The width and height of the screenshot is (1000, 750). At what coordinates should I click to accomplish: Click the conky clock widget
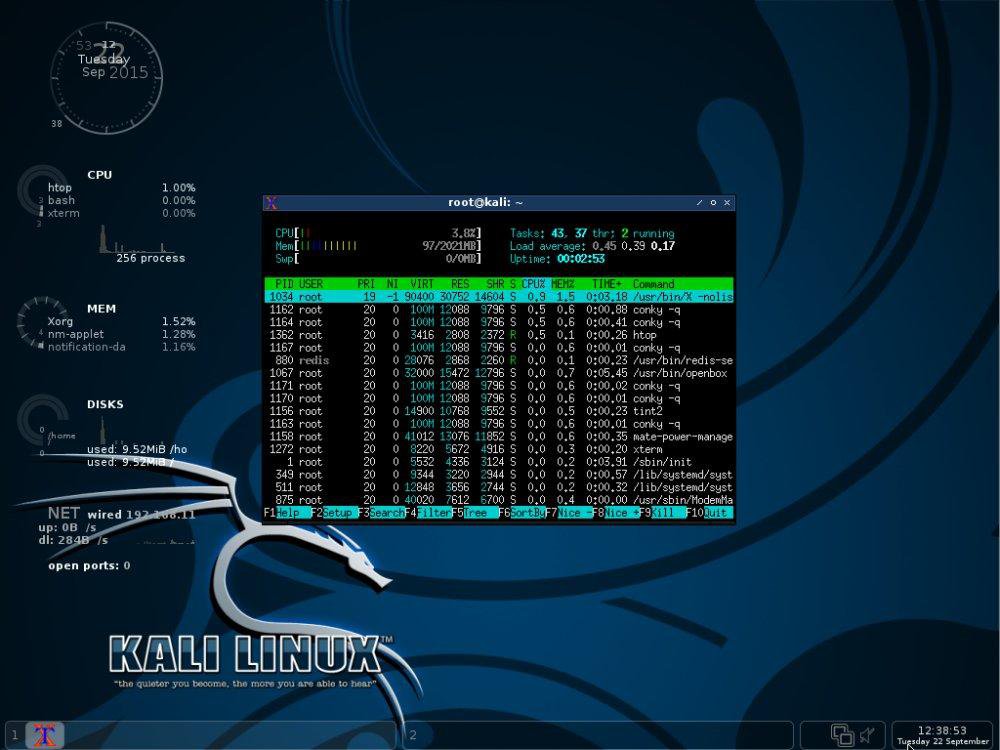coord(107,78)
